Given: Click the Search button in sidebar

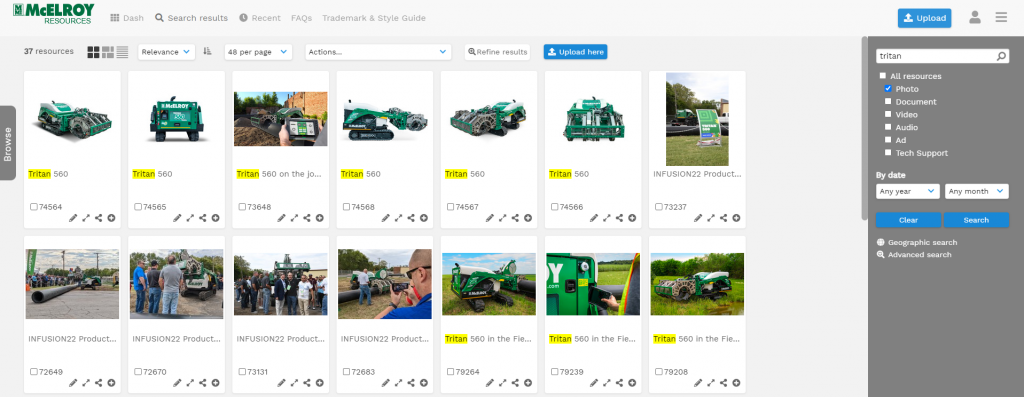Looking at the screenshot, I should 976,220.
